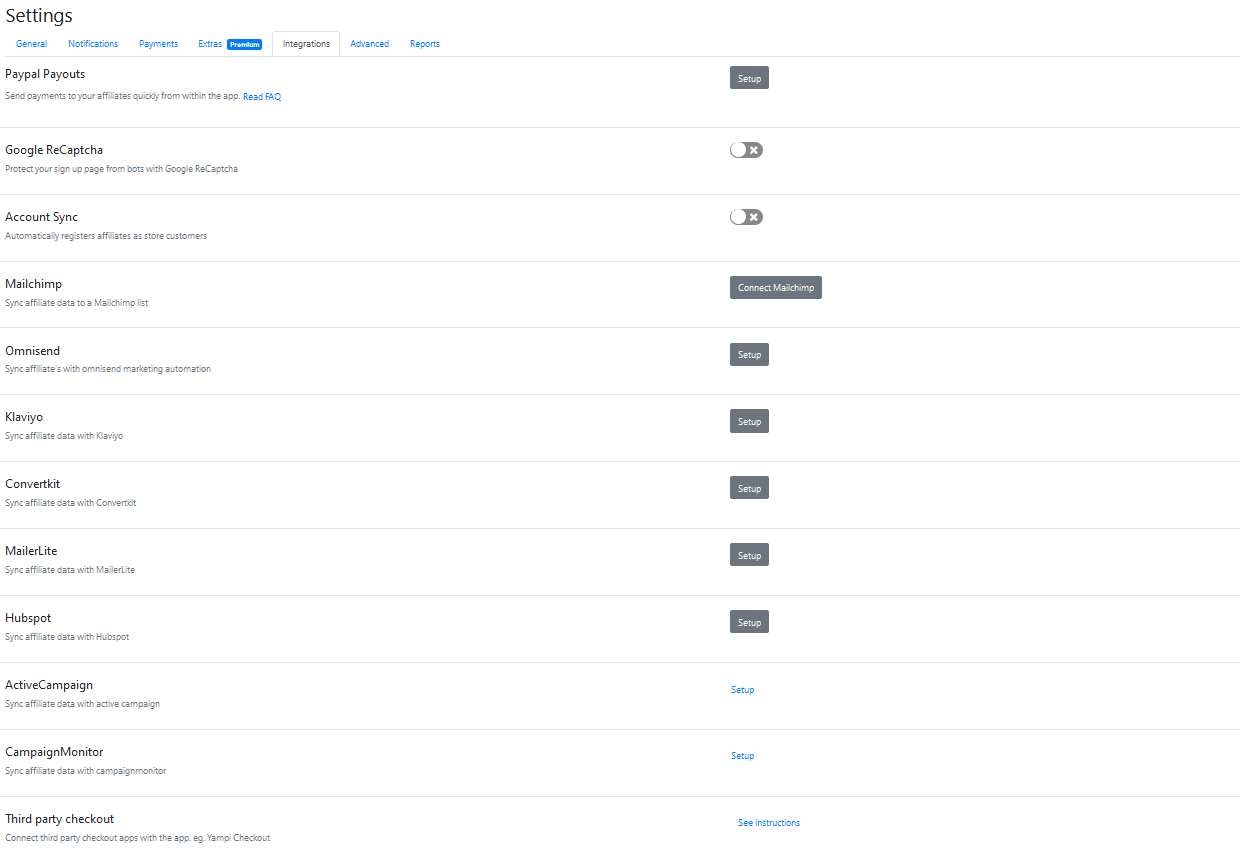
Task: Click 'Sync affiliate data with Convertkit' text
Action: [70, 503]
